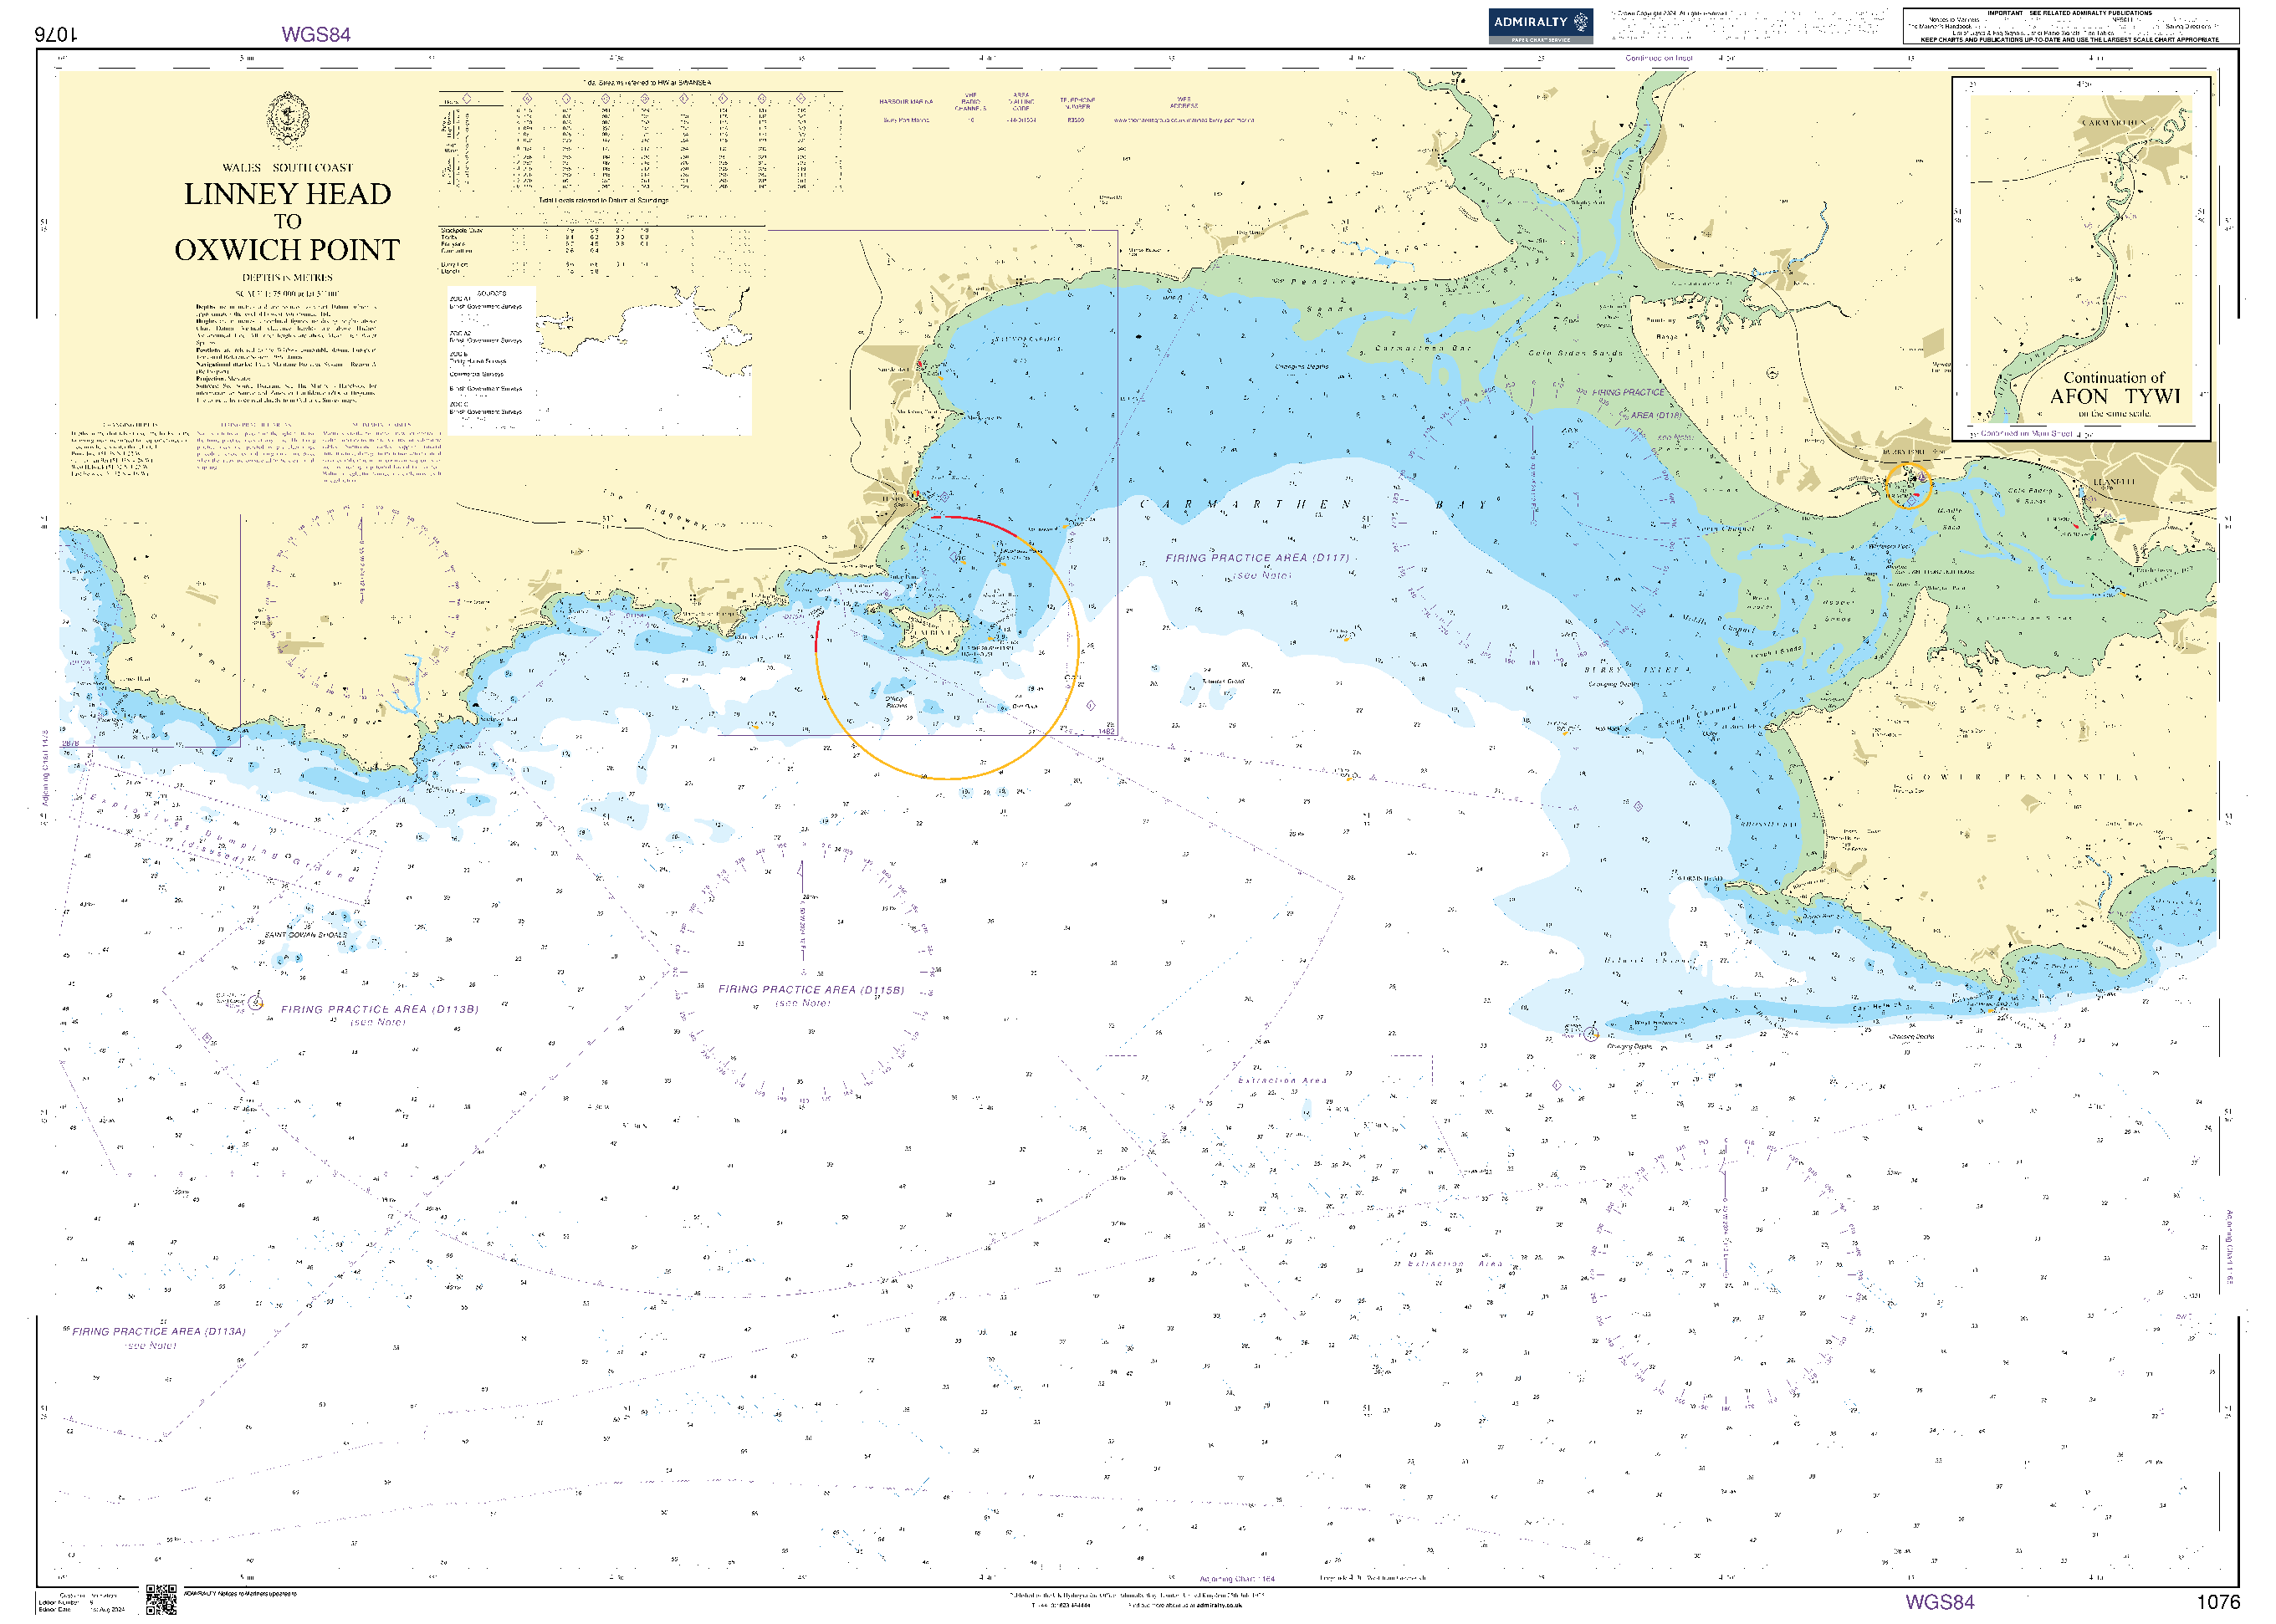Click the SAINT GOWAN SHOALS label
The height and width of the screenshot is (1624, 2276).
306,935
